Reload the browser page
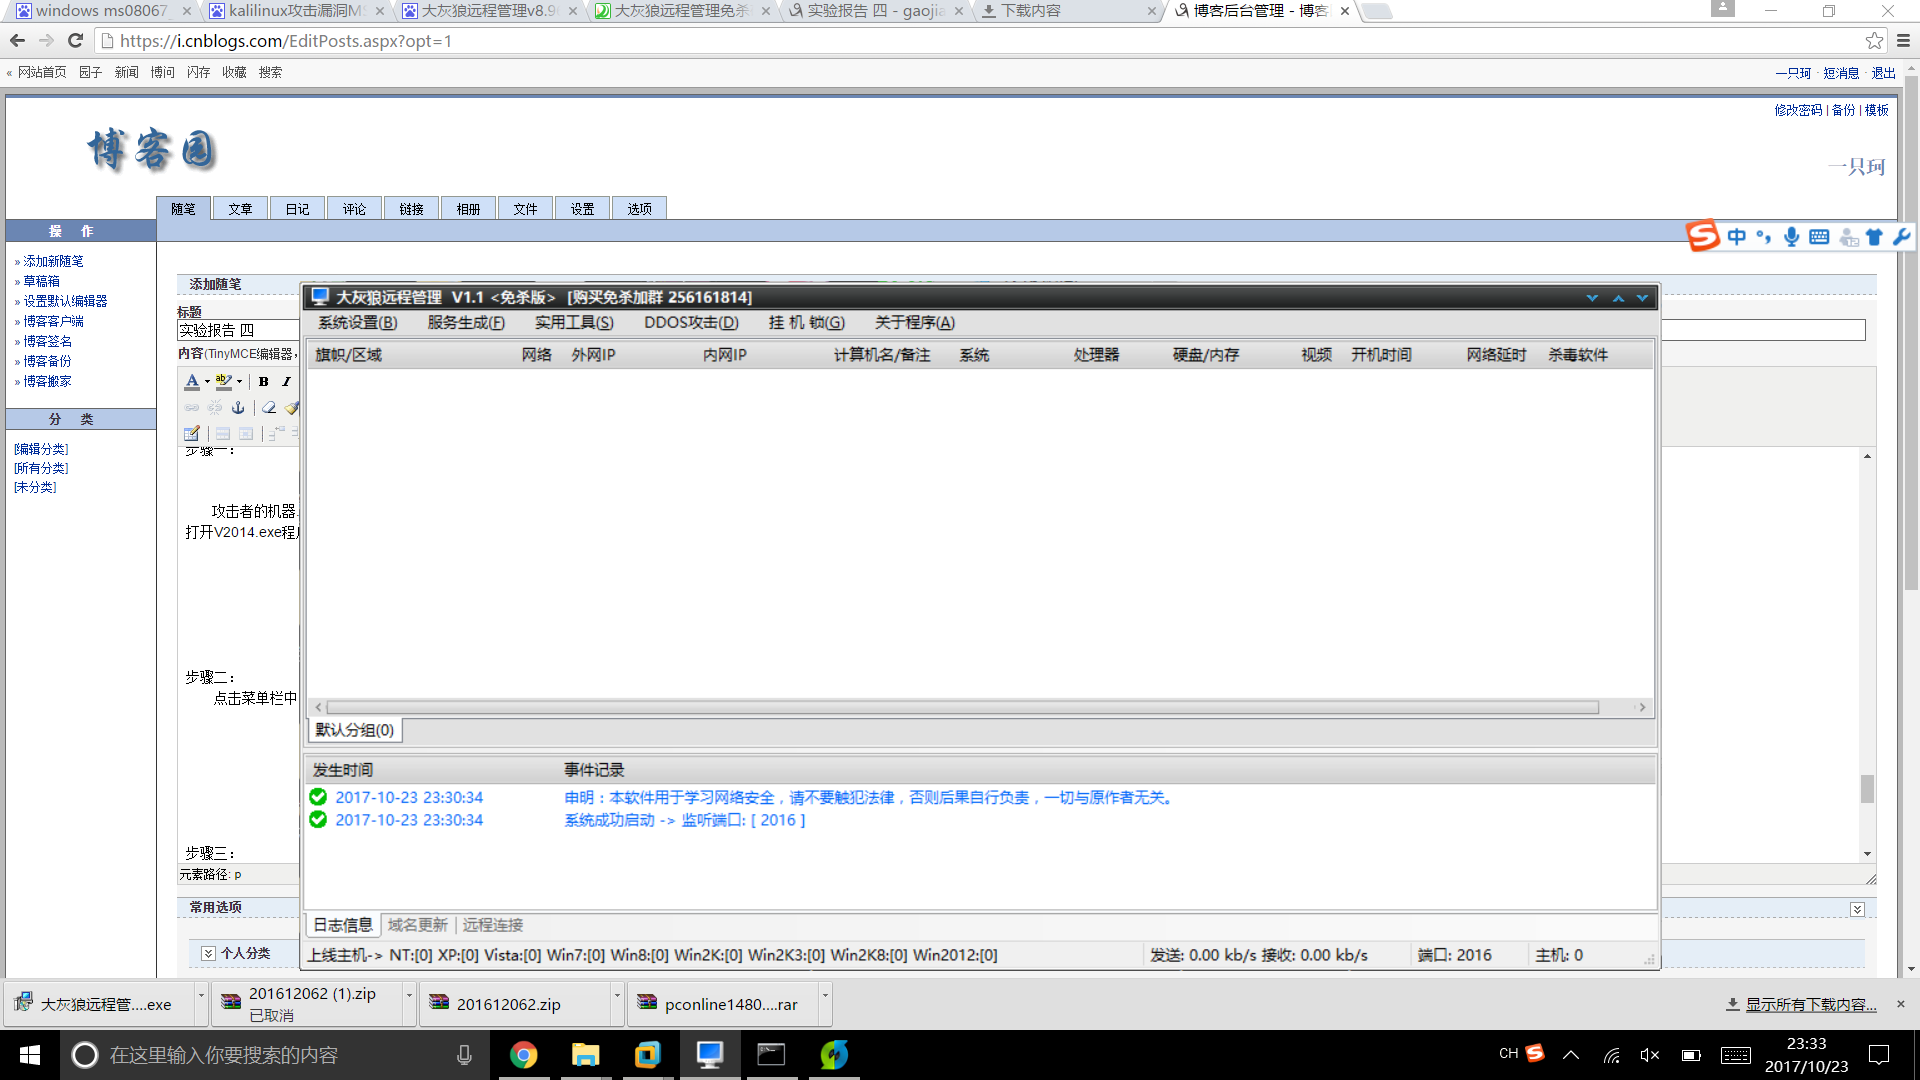 pos(75,41)
